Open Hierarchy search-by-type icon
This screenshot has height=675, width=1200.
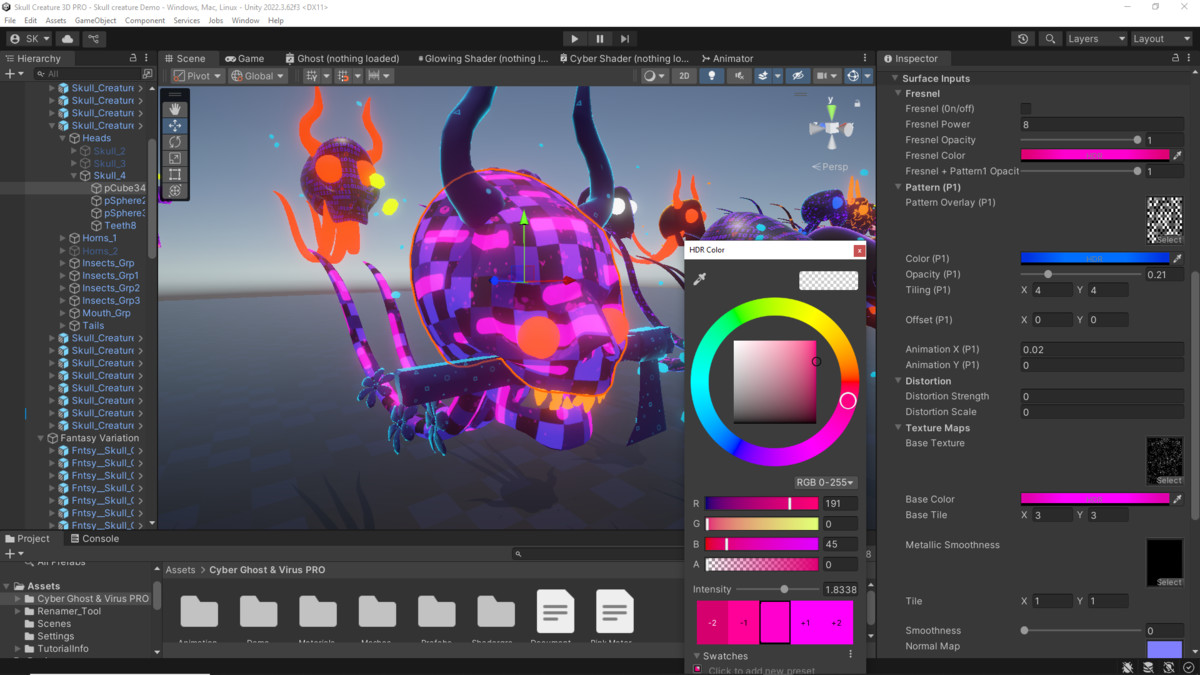click(147, 74)
